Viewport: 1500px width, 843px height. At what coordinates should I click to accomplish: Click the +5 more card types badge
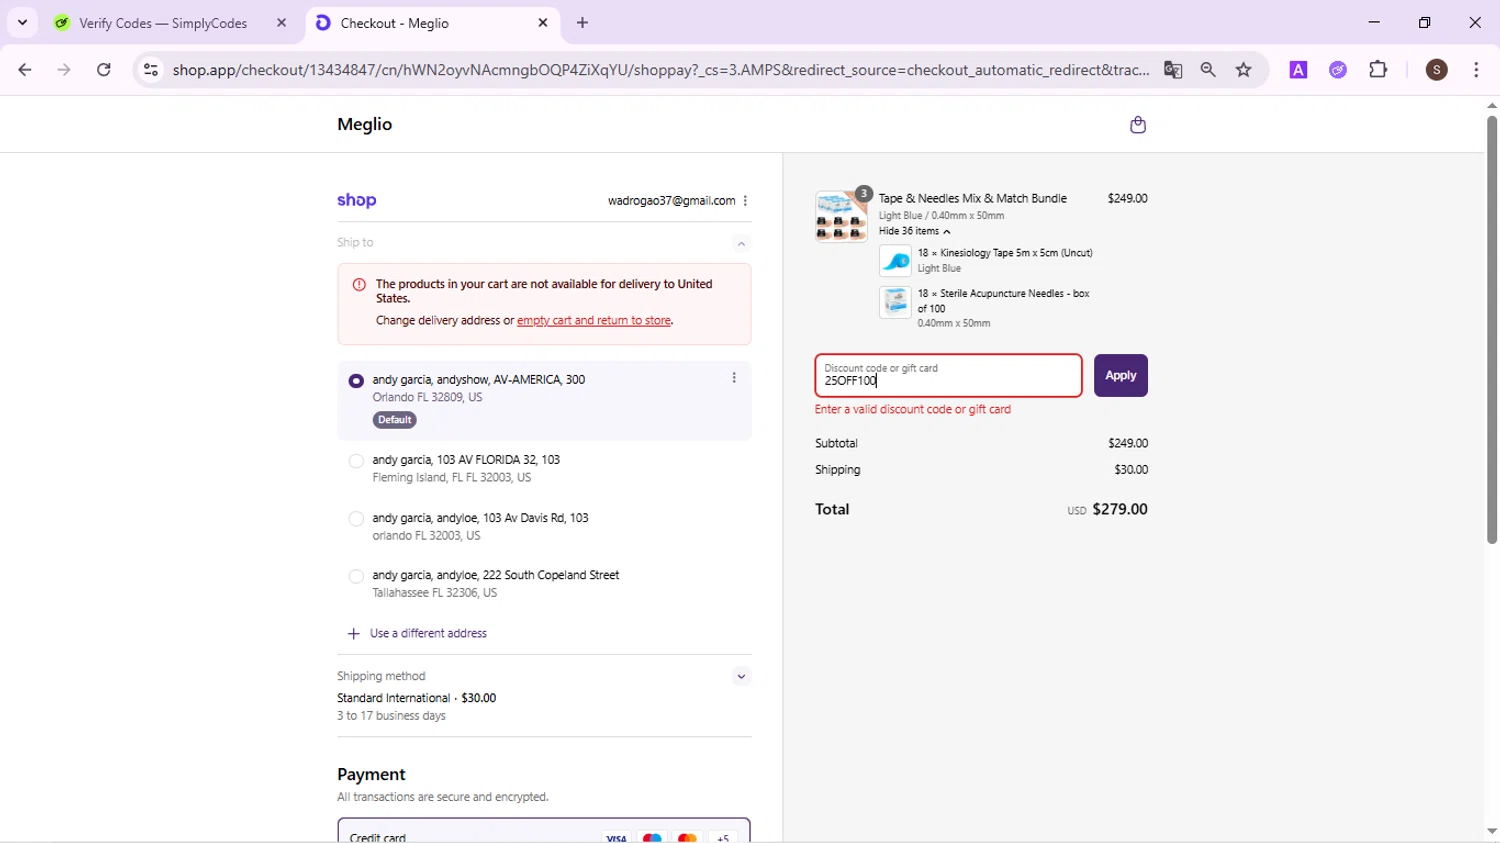tap(723, 837)
